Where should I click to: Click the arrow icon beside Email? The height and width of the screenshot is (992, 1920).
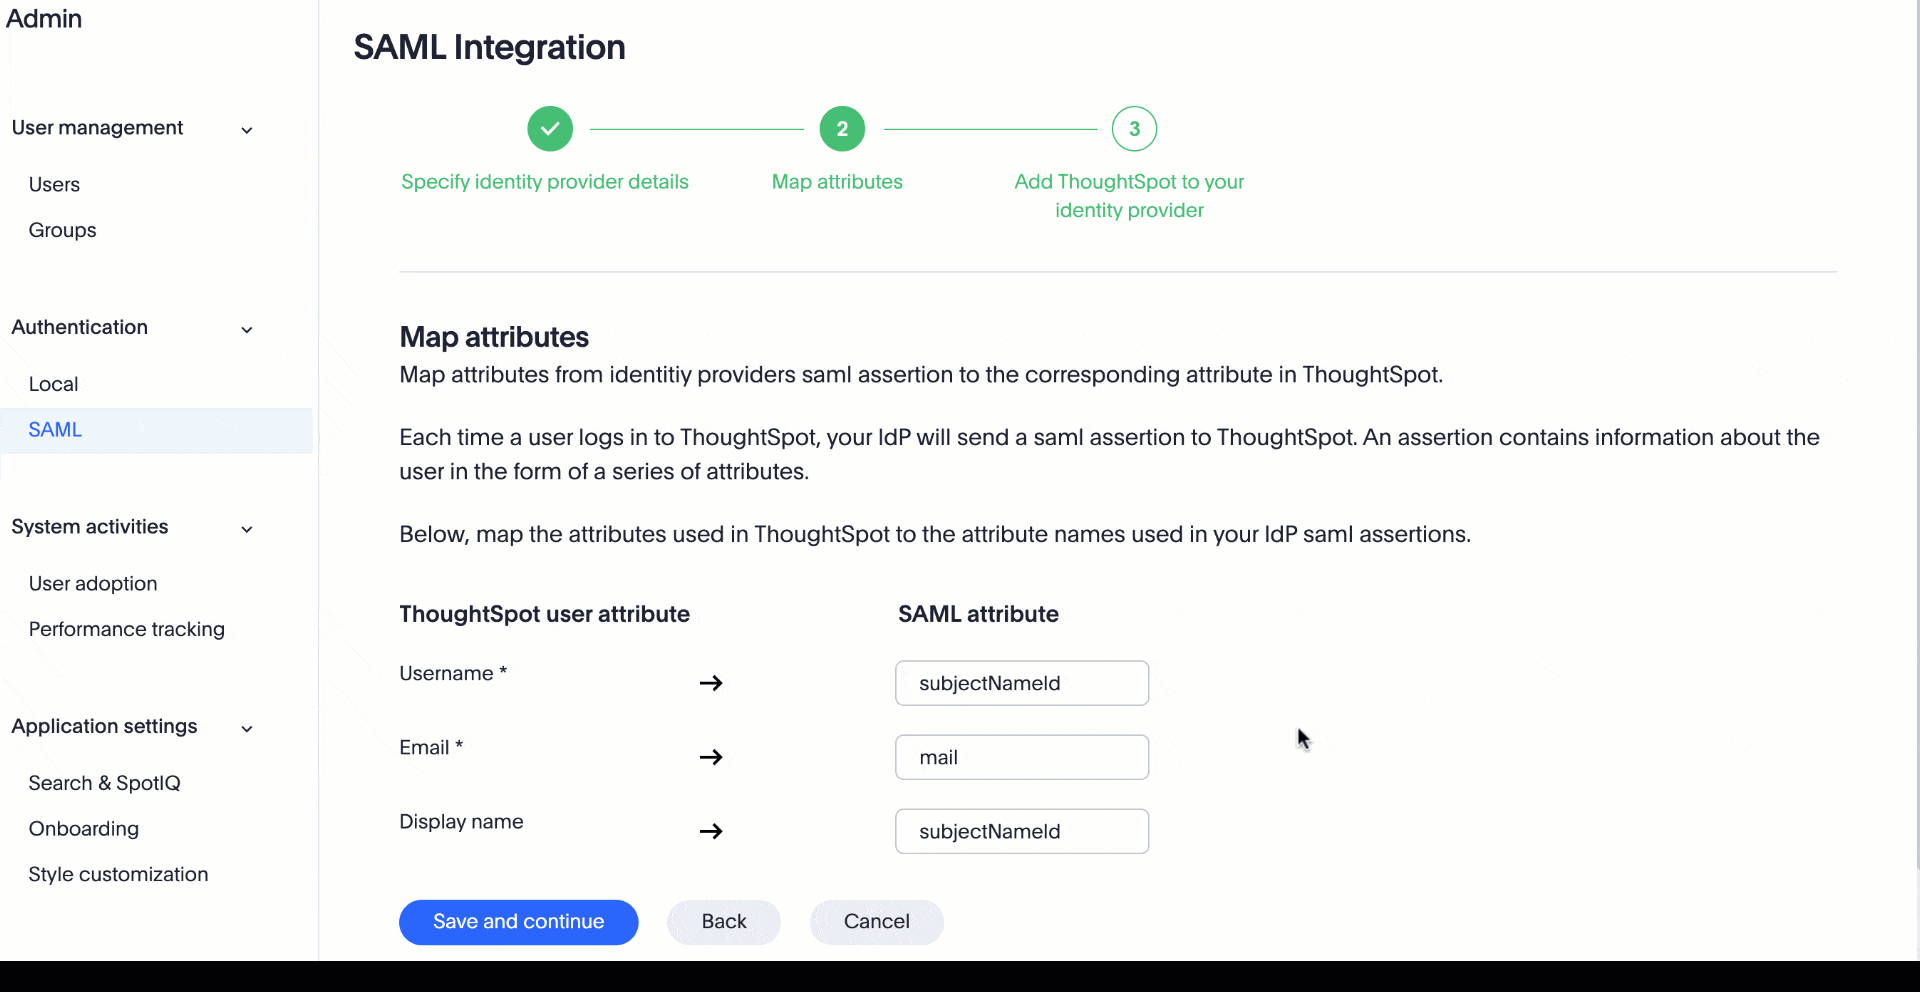tap(711, 757)
